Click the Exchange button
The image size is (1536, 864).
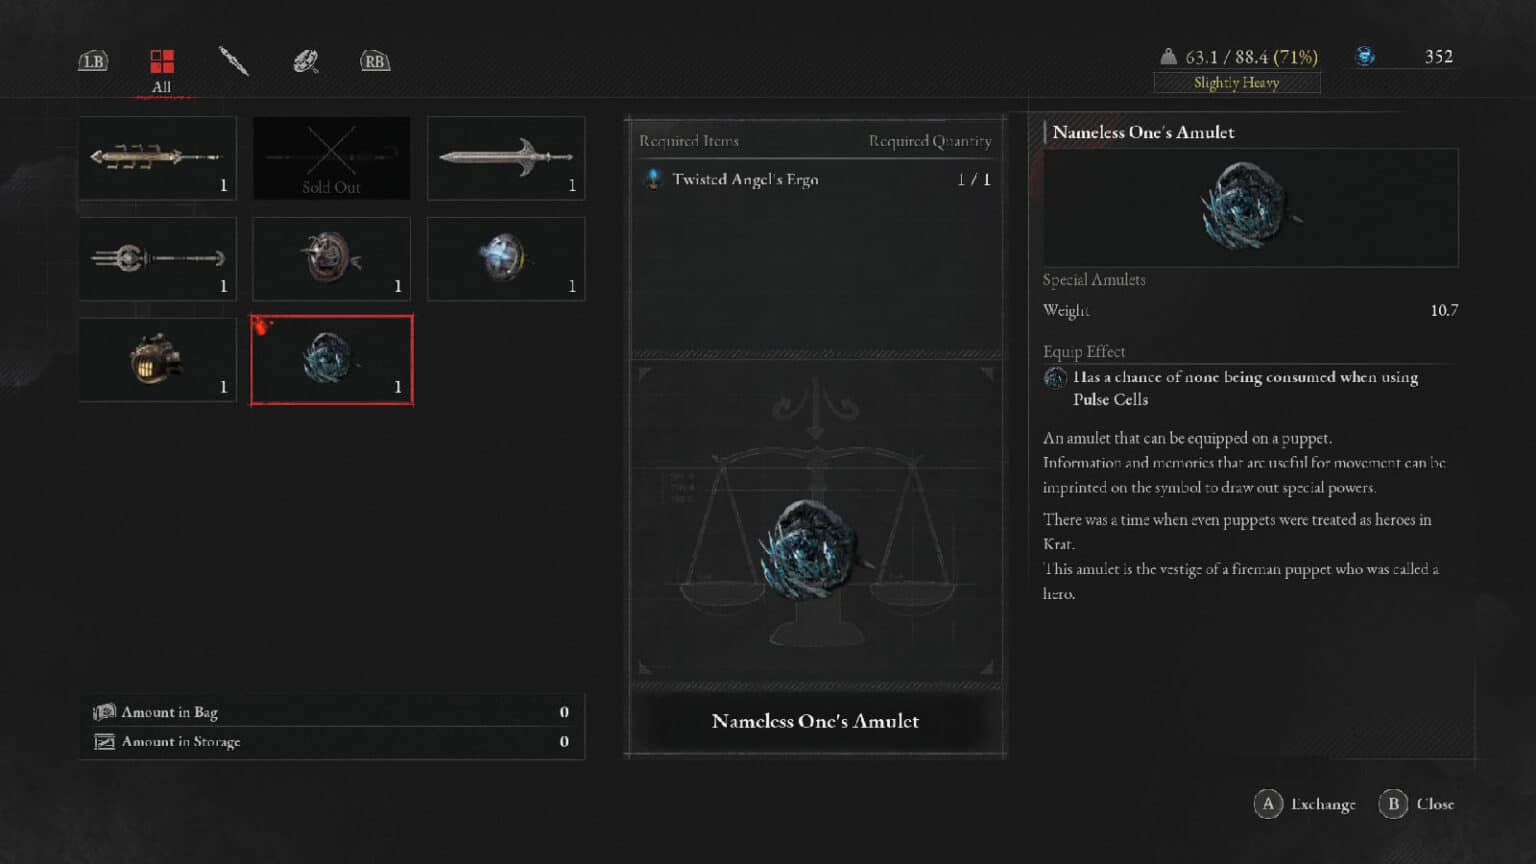1305,804
